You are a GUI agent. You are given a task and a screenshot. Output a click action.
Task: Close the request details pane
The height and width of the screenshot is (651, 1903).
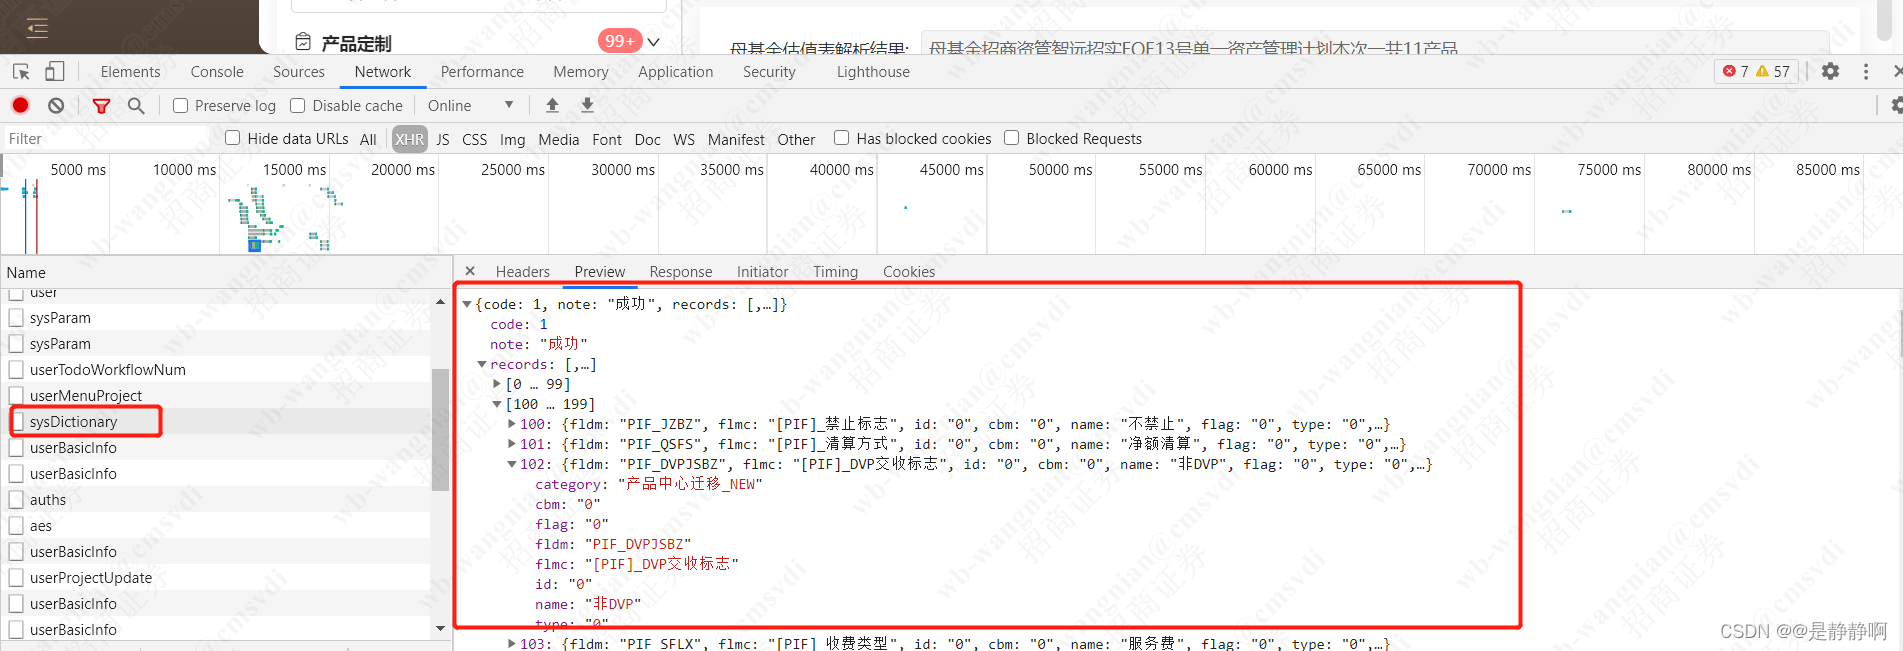tap(470, 271)
